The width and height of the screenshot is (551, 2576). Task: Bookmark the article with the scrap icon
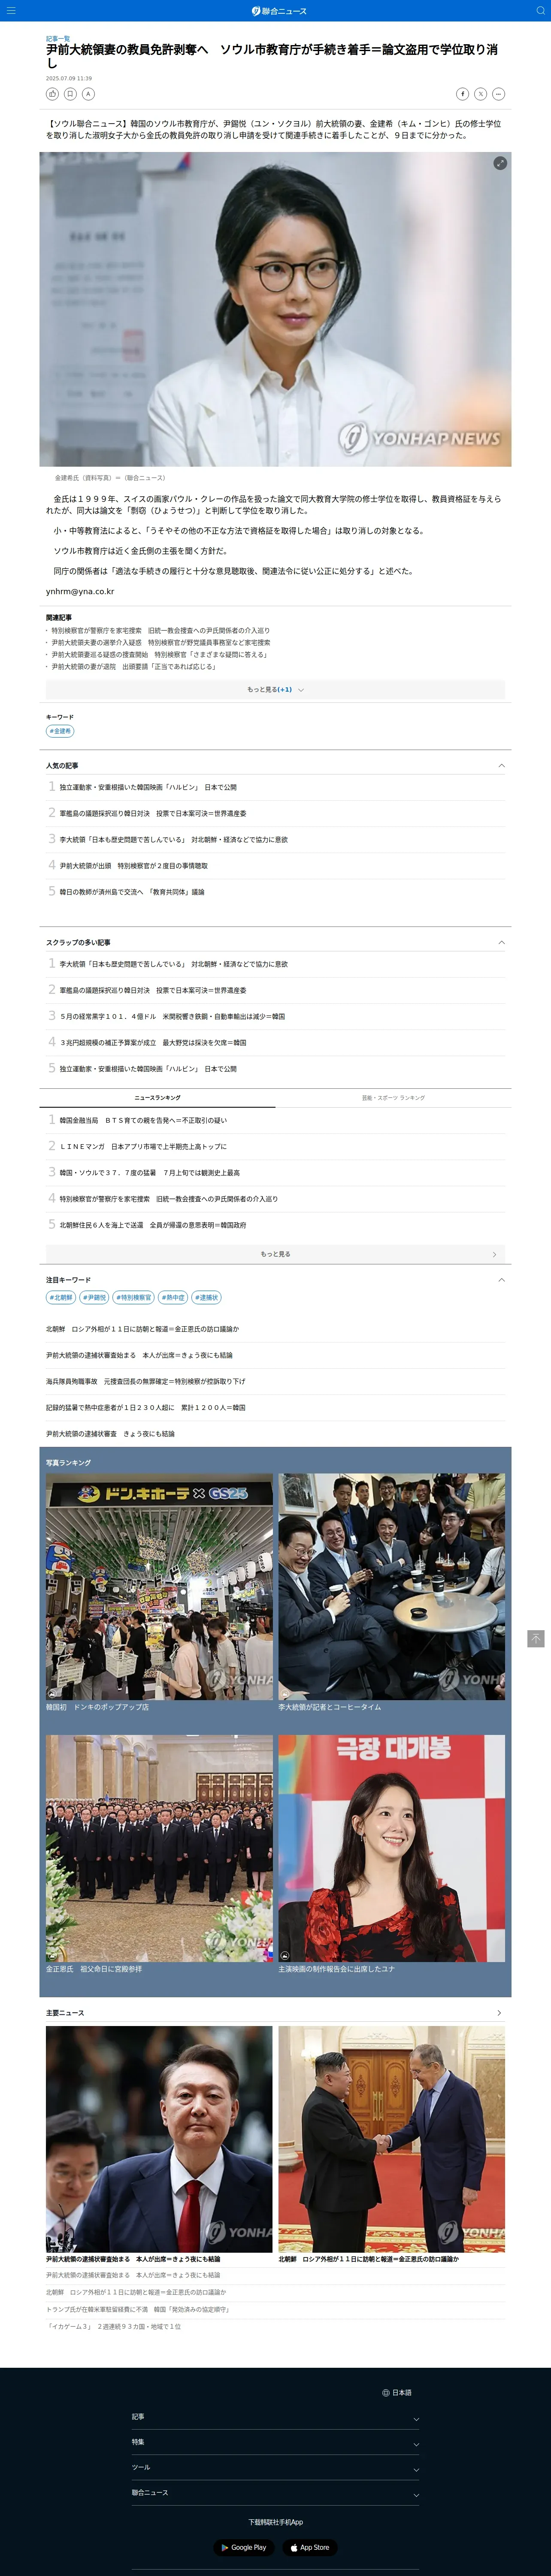[x=70, y=94]
